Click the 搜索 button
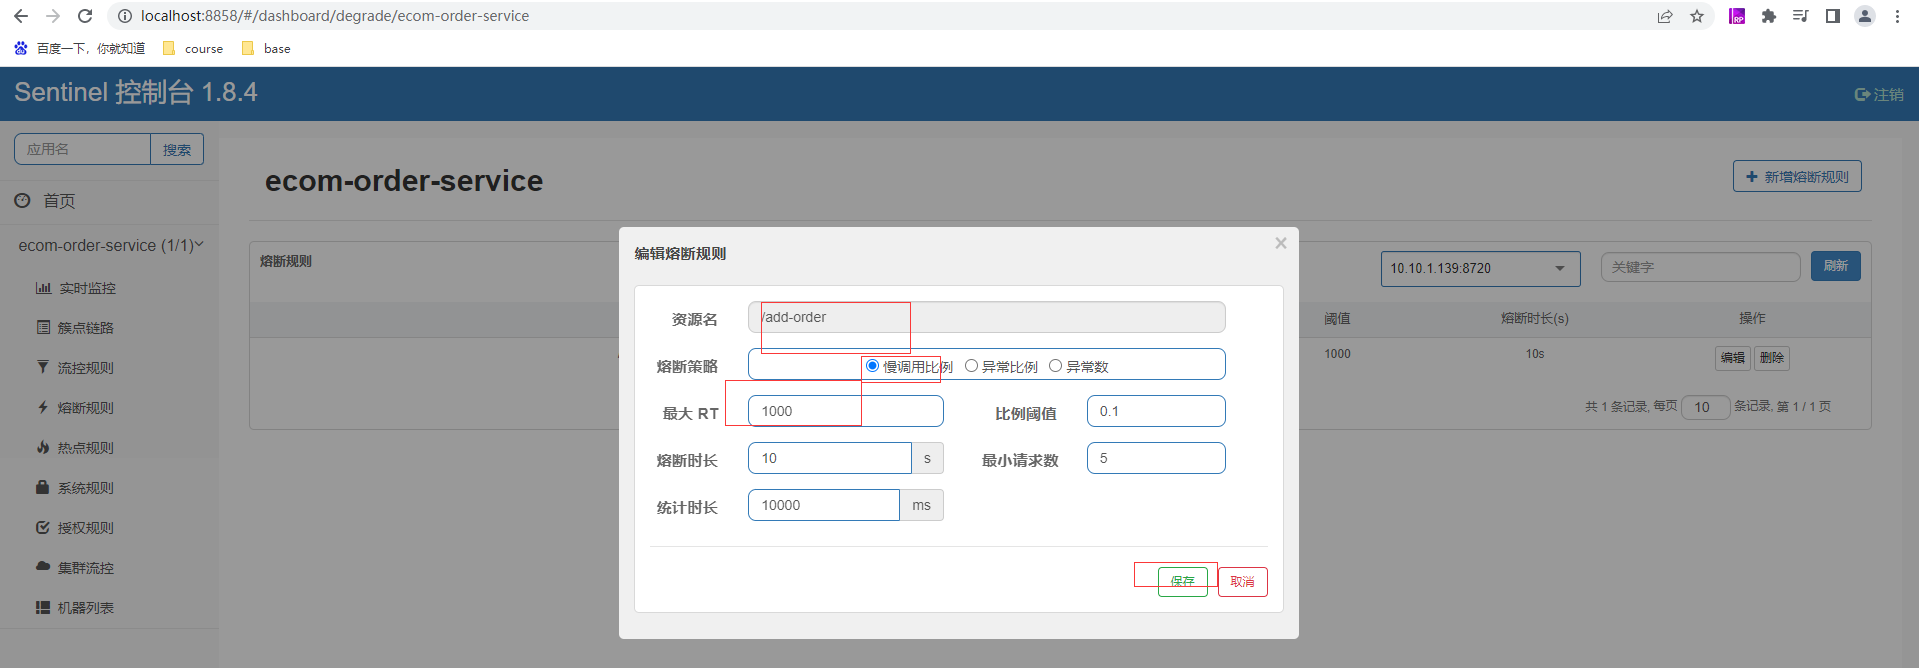The image size is (1919, 668). (177, 149)
